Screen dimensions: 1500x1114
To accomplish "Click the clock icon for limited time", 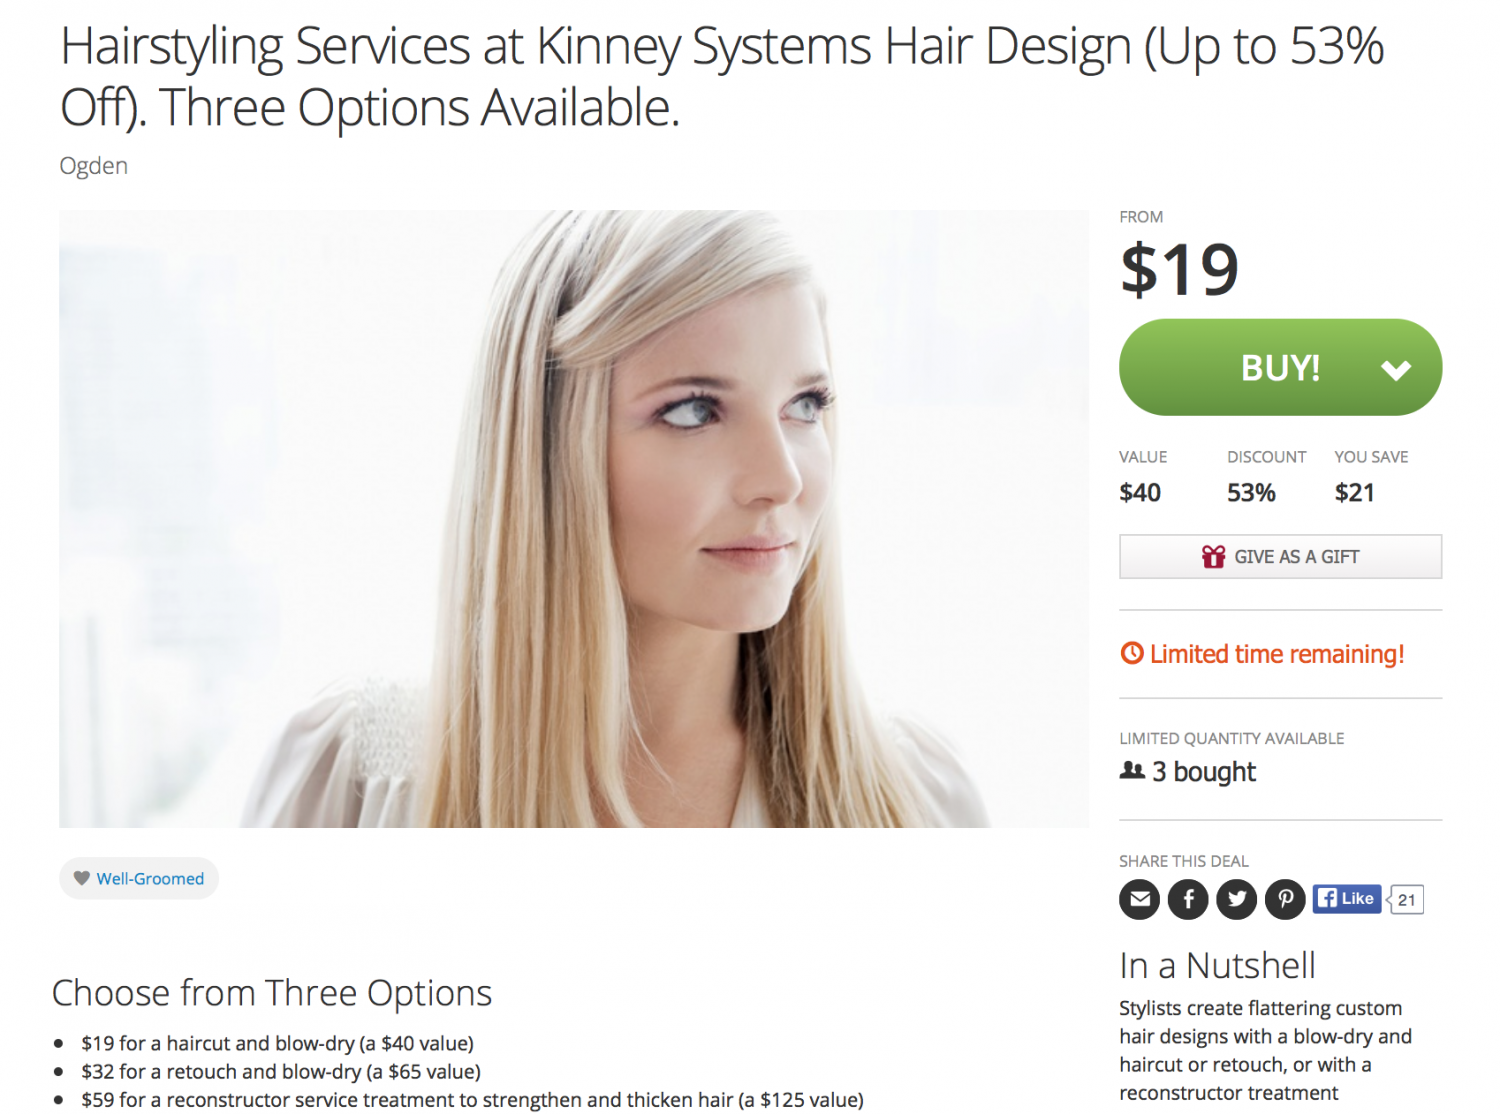I will [1132, 653].
